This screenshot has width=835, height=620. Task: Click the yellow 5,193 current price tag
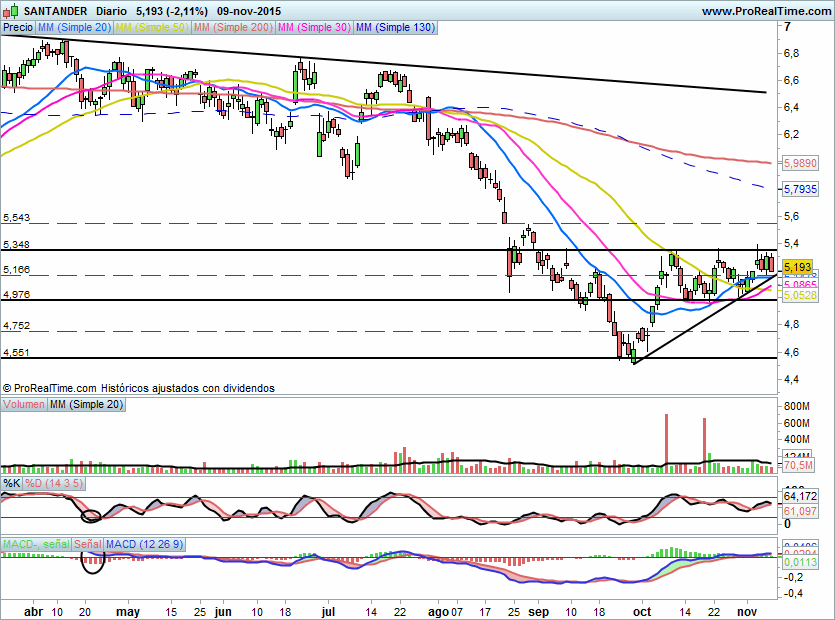[797, 266]
